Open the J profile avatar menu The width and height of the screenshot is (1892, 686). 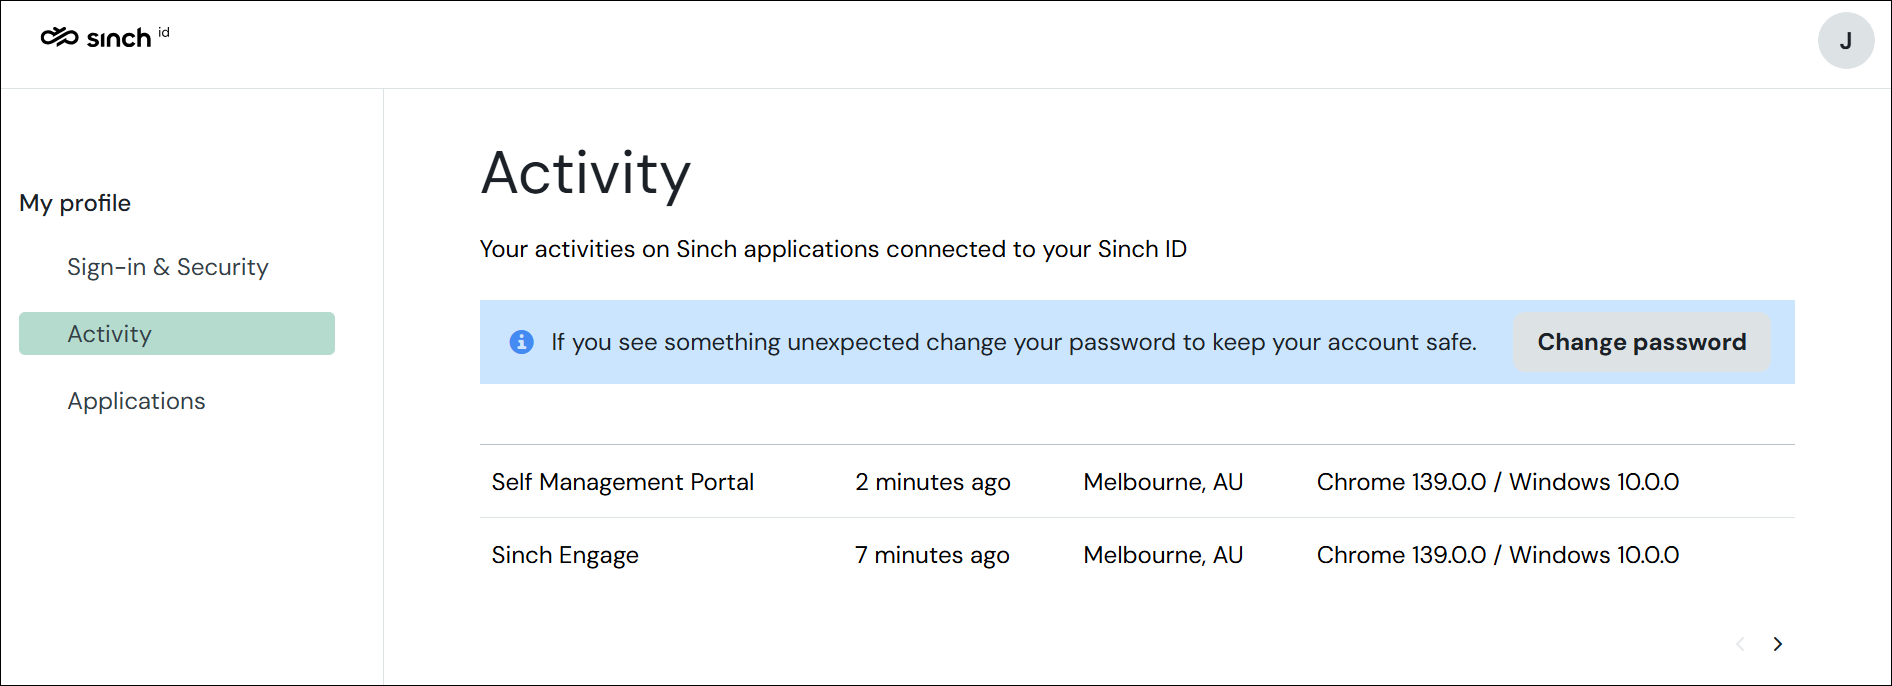(x=1846, y=41)
